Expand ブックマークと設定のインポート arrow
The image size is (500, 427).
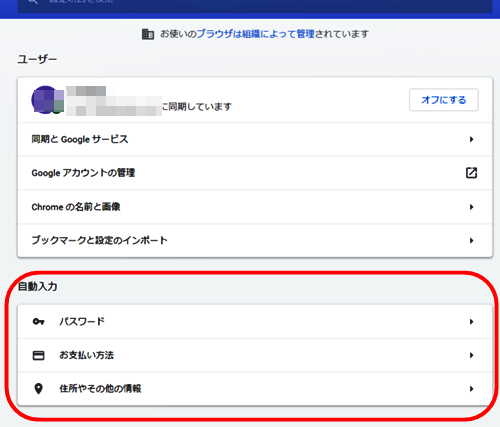471,240
